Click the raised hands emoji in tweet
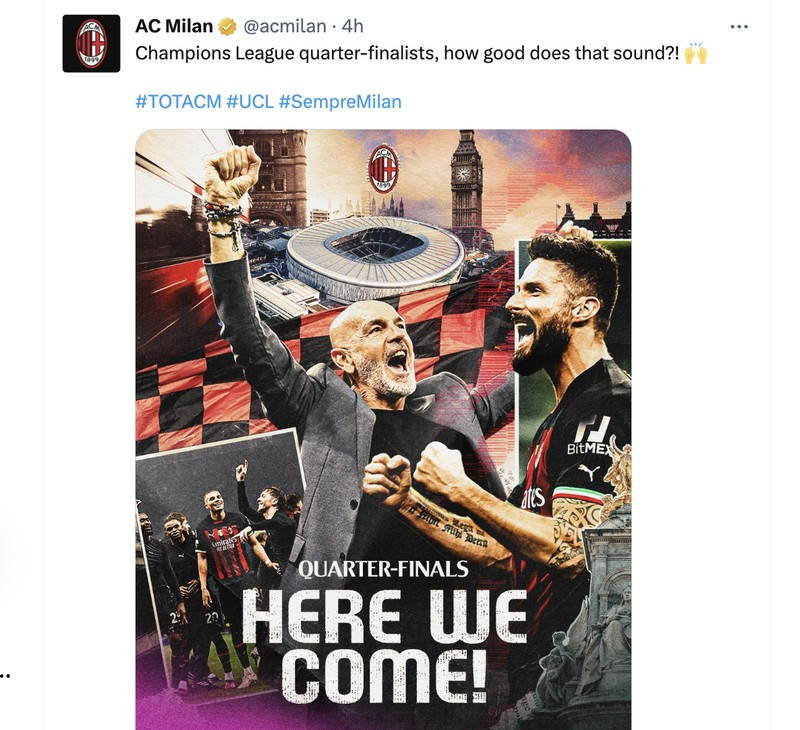Viewport: 800px width, 730px height. (x=695, y=54)
